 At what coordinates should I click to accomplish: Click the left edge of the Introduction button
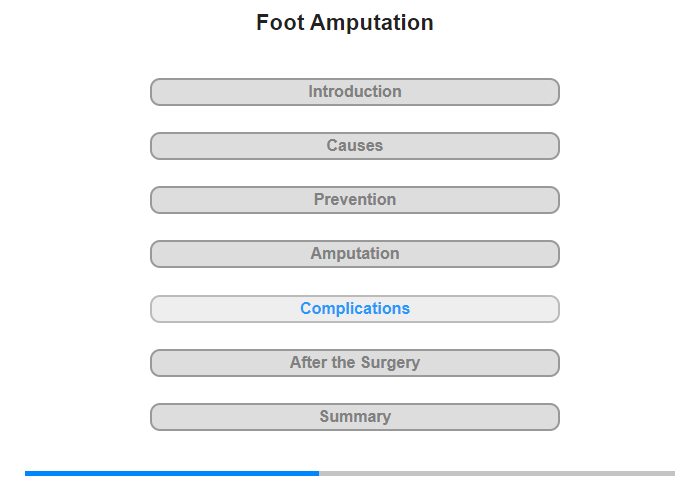[x=154, y=92]
